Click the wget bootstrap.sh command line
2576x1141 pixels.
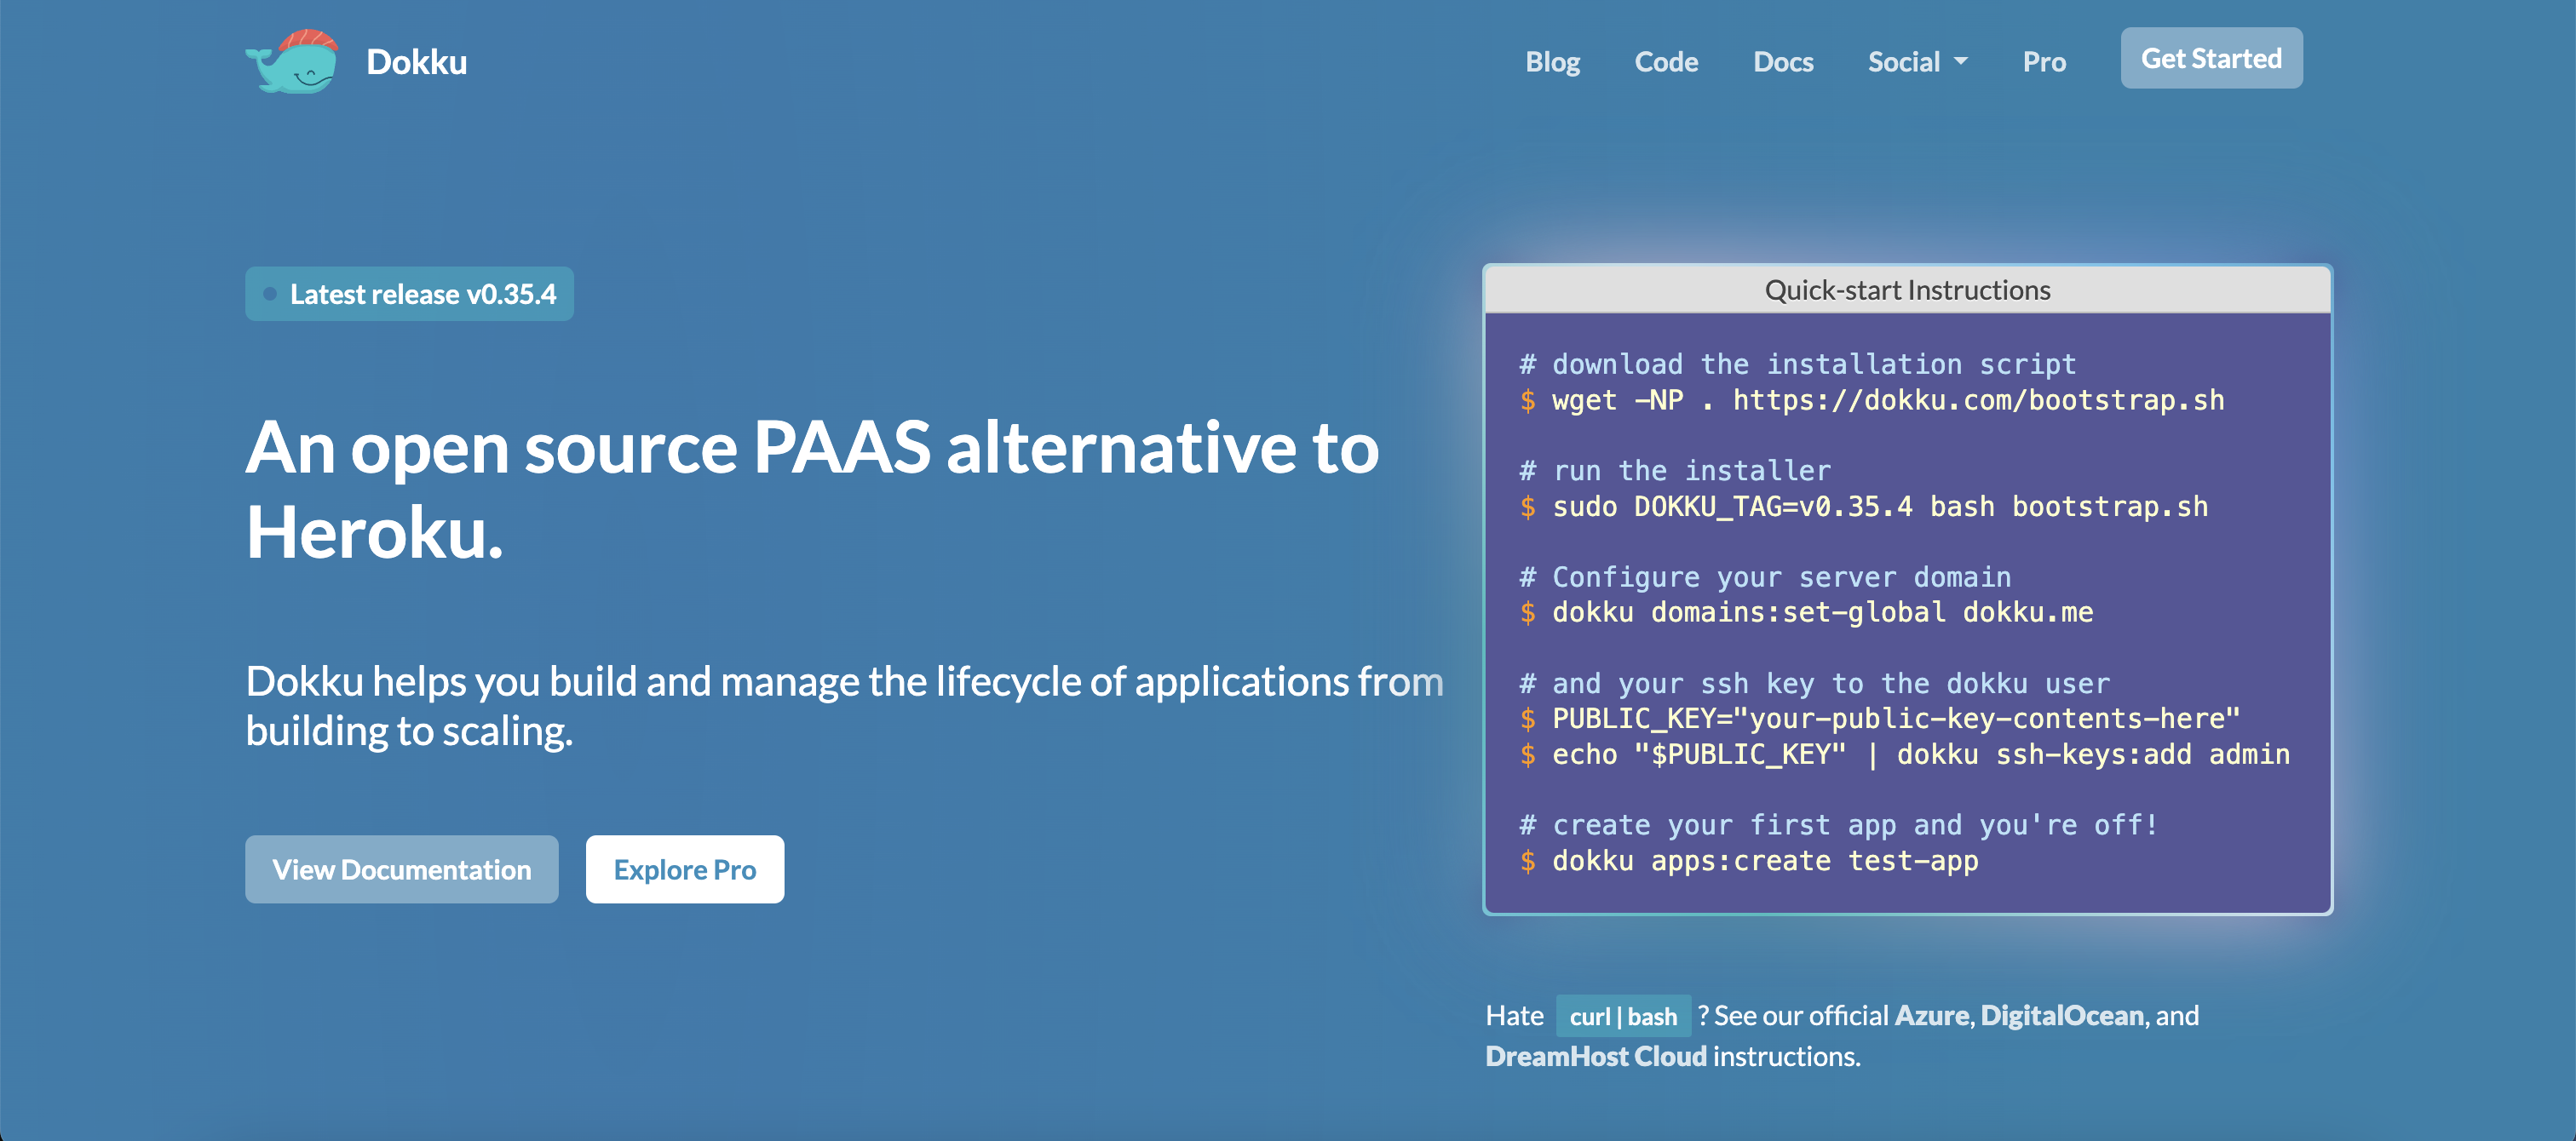click(1872, 400)
